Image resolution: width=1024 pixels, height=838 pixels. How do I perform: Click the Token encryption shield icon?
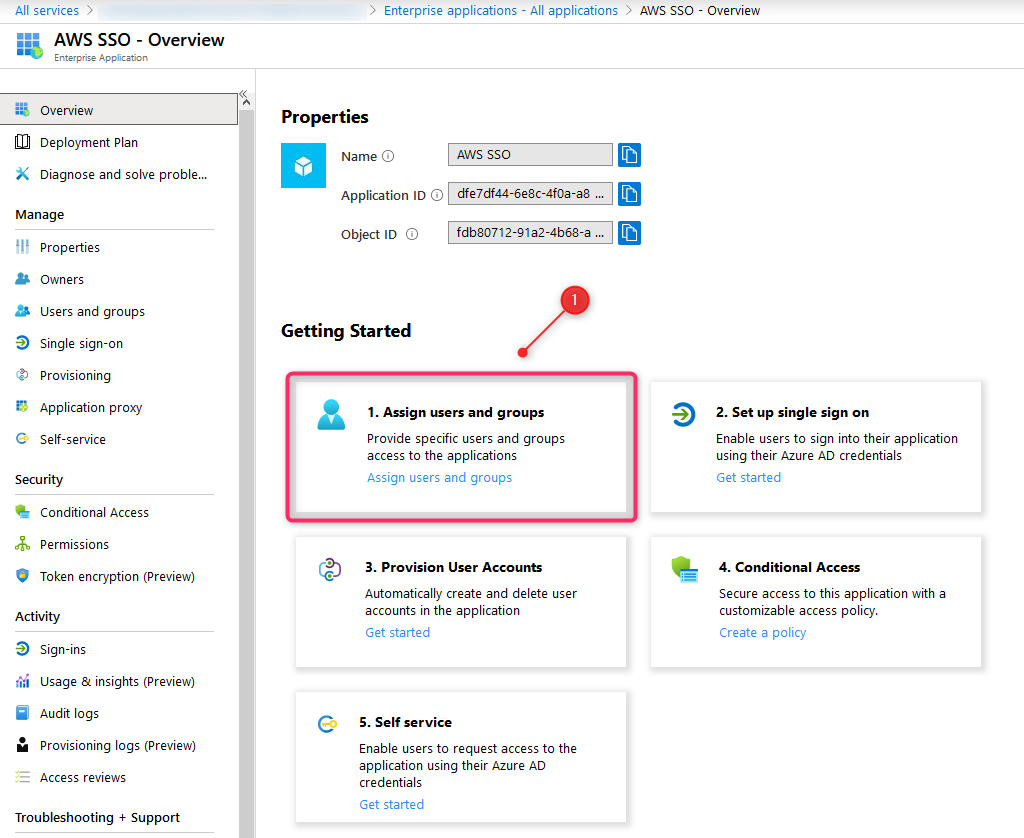point(22,575)
